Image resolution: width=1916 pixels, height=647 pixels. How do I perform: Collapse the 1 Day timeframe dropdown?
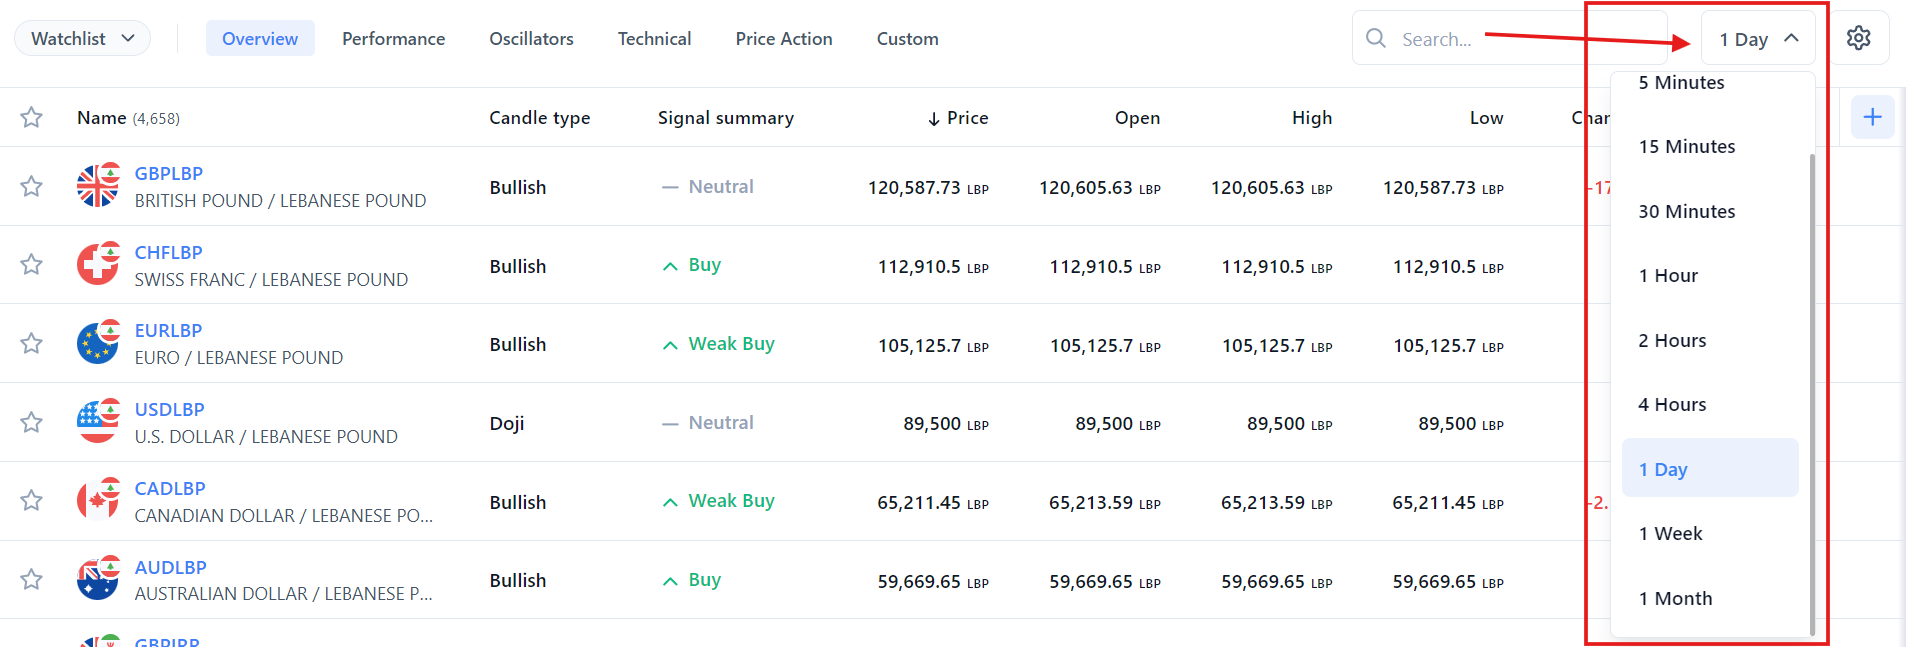(1758, 39)
